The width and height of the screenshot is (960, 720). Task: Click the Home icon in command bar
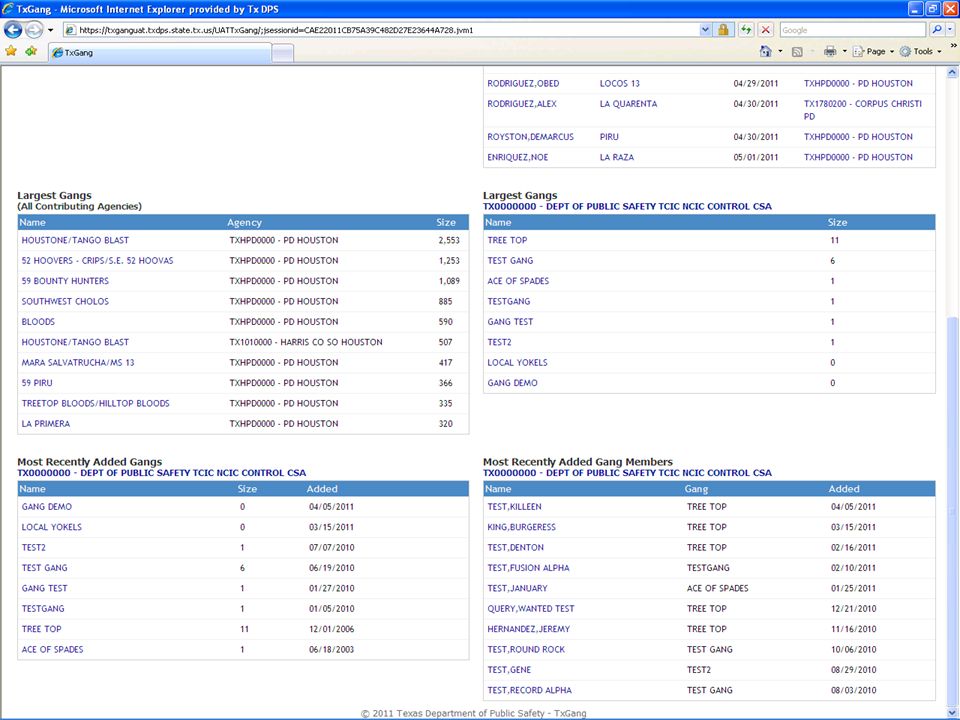[765, 51]
